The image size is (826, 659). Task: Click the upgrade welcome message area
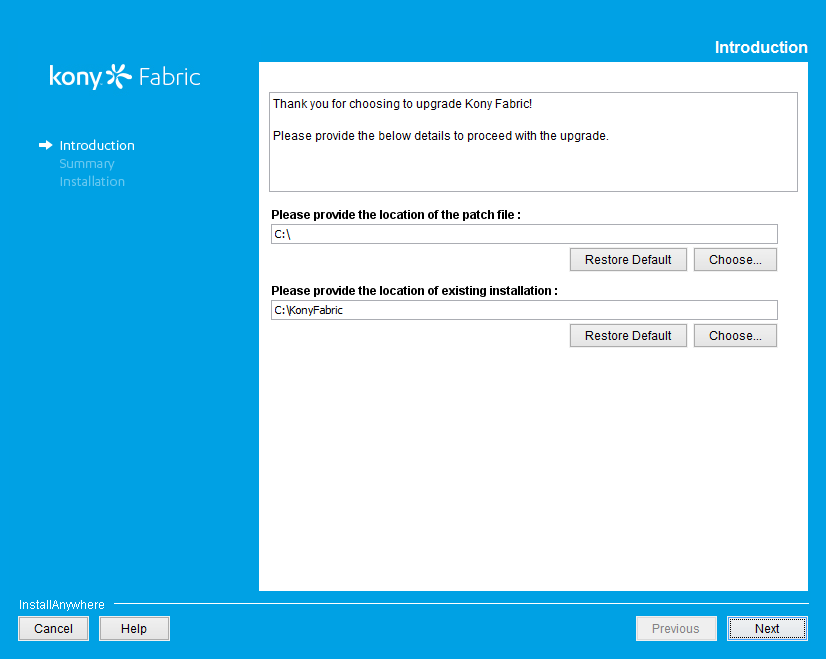pos(533,141)
